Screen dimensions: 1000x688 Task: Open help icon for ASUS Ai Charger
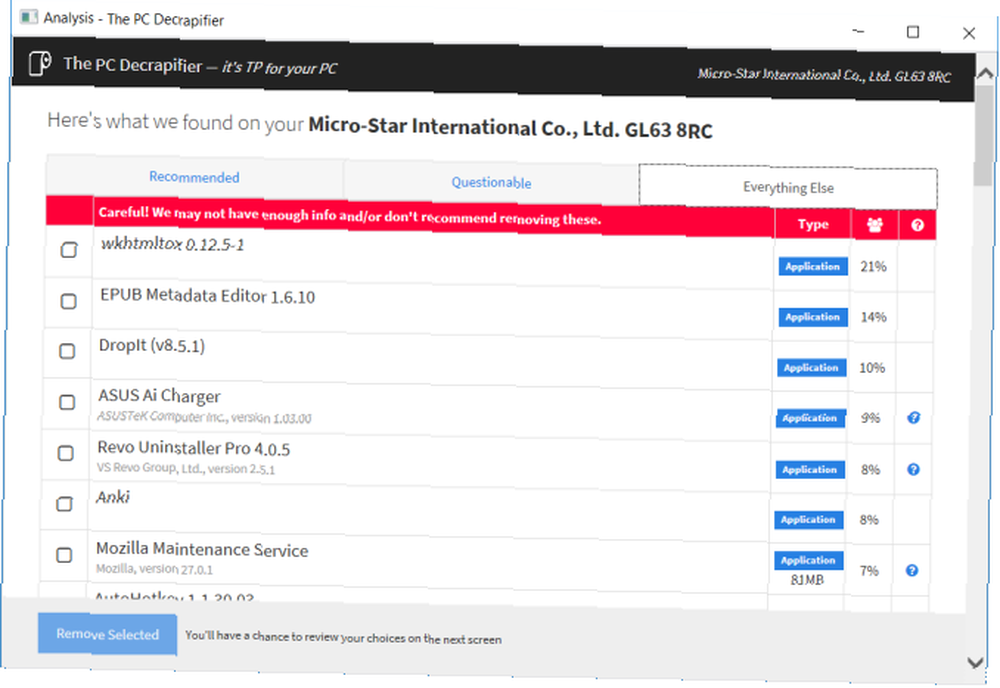913,418
